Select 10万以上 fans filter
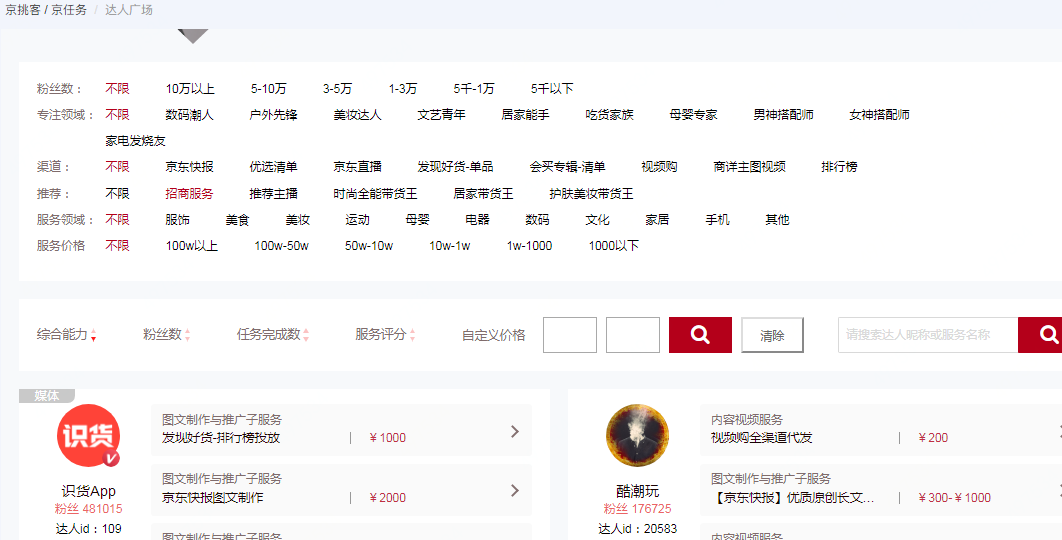 (190, 89)
